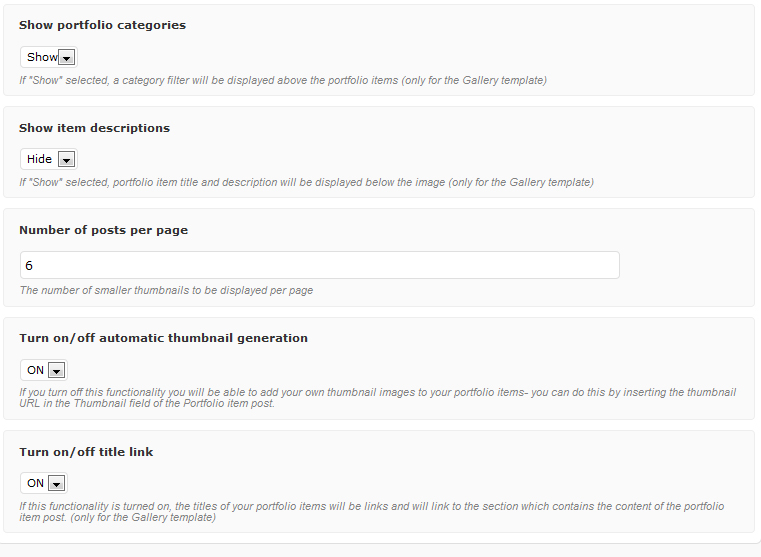Open the automatic thumbnail generation ON dropdown
Image resolution: width=761 pixels, height=557 pixels.
[36, 369]
